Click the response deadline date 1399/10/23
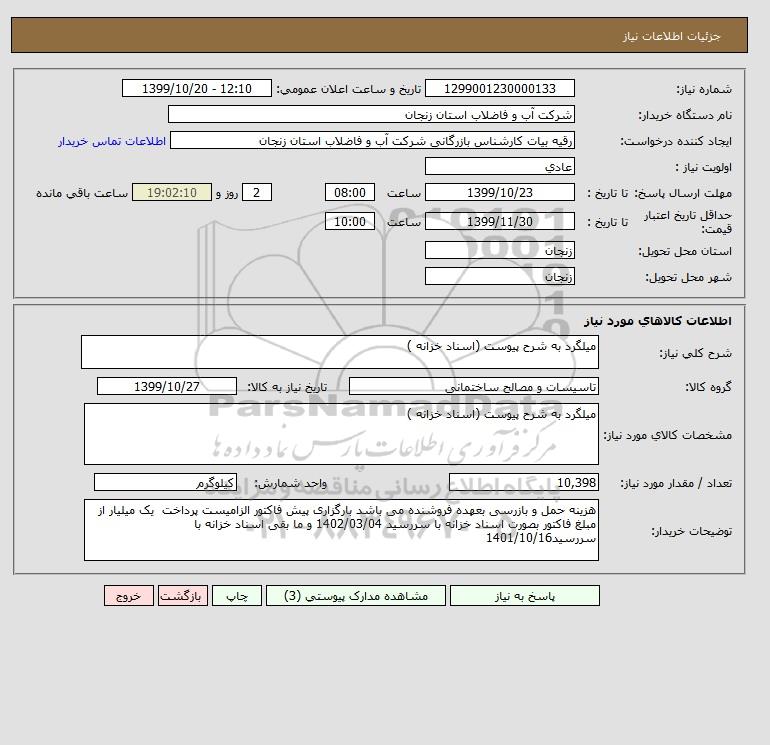Viewport: 770px width, 745px height. pos(499,193)
